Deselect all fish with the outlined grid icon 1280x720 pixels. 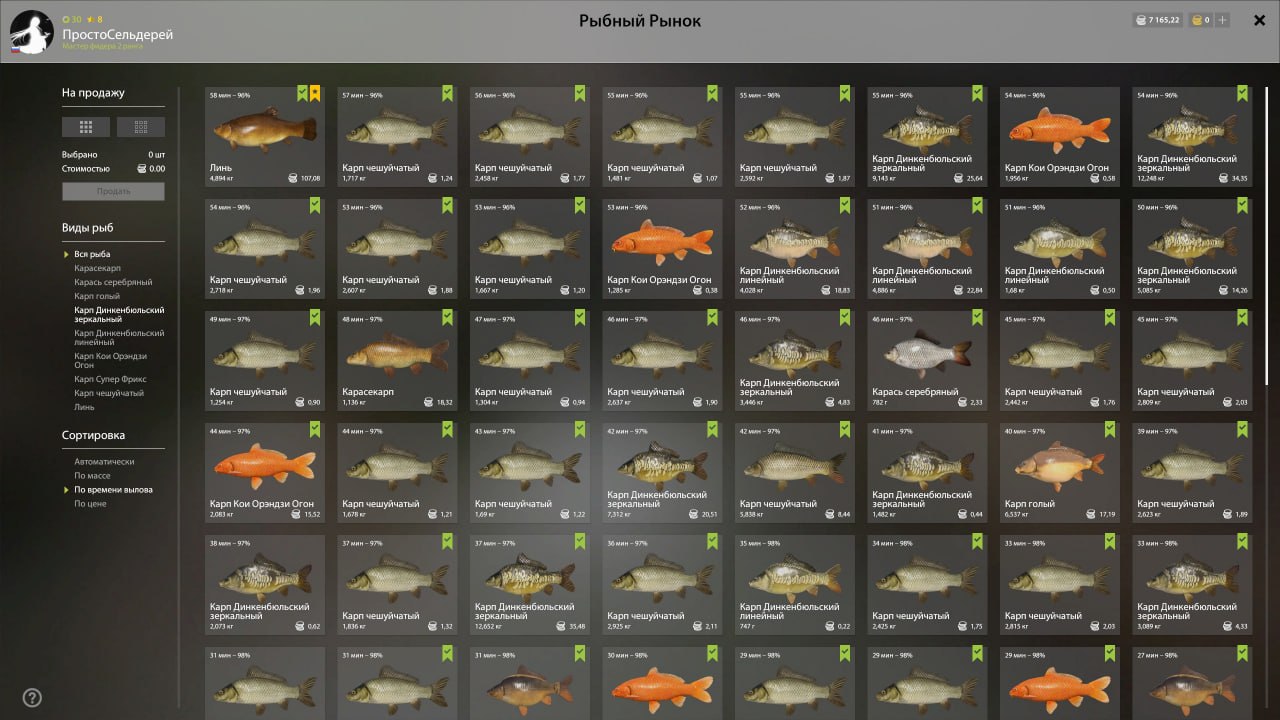point(141,127)
